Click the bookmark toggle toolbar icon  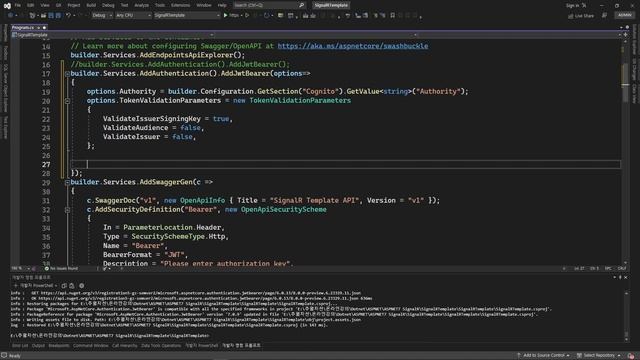[392, 16]
